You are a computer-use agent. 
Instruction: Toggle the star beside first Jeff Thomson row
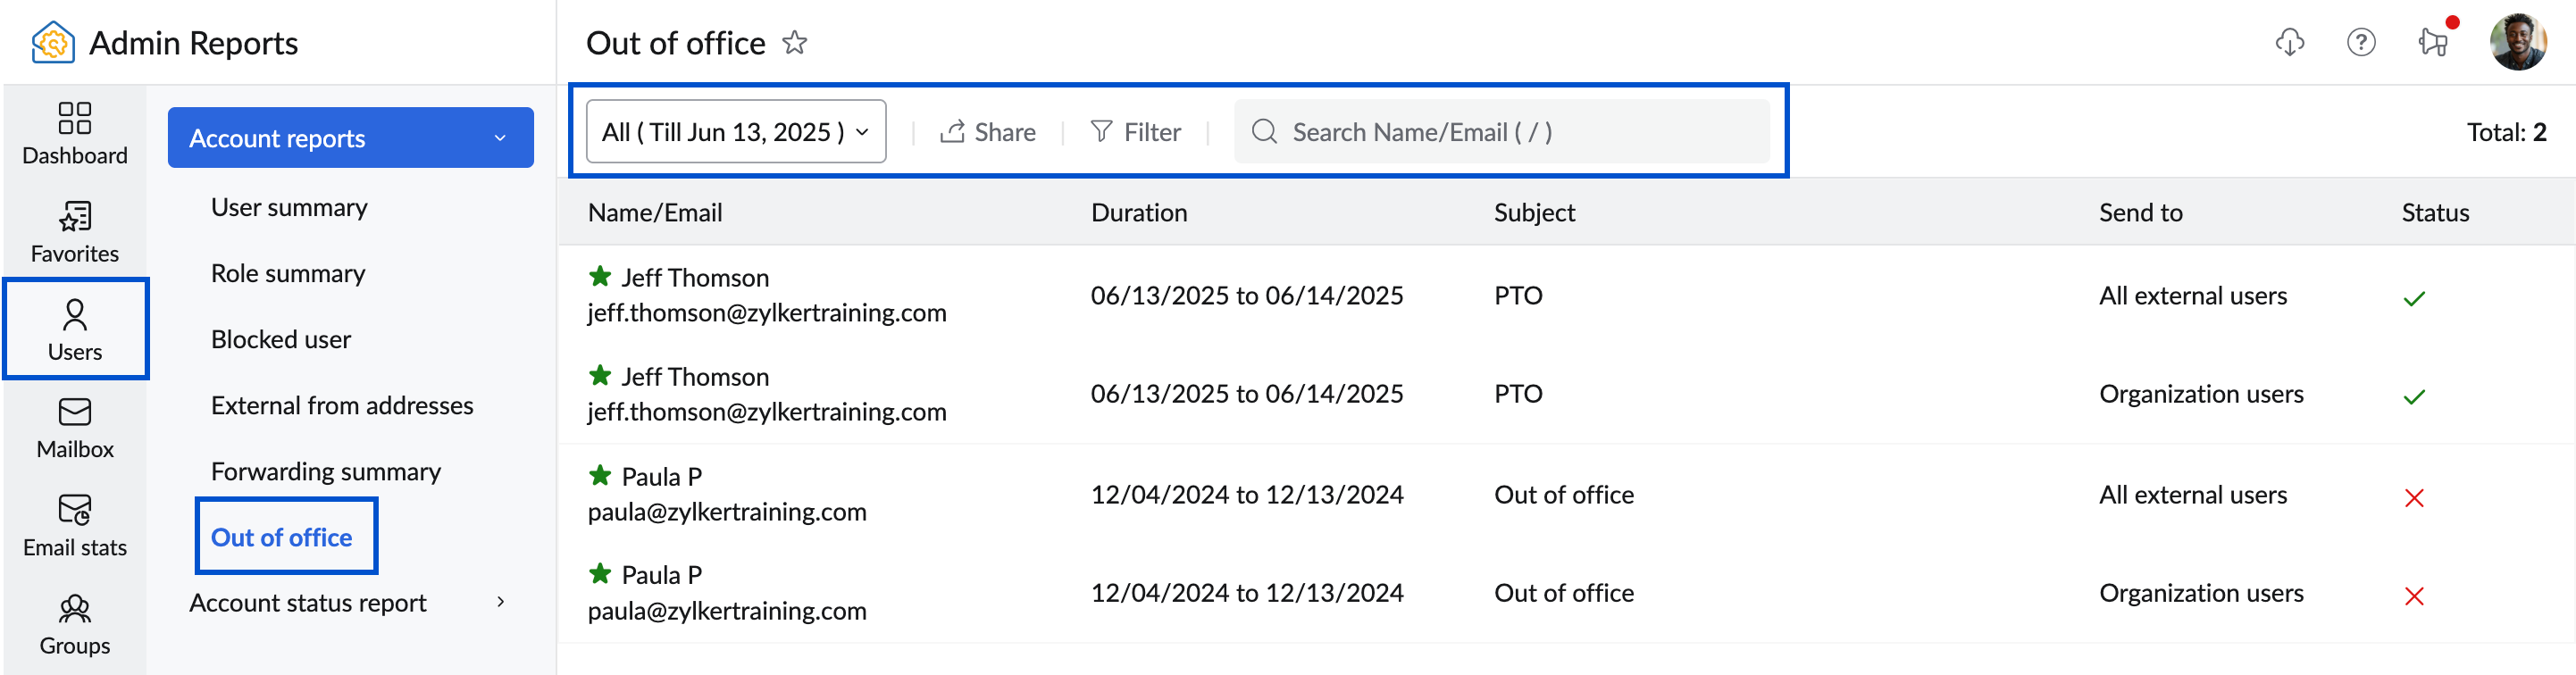coord(600,276)
